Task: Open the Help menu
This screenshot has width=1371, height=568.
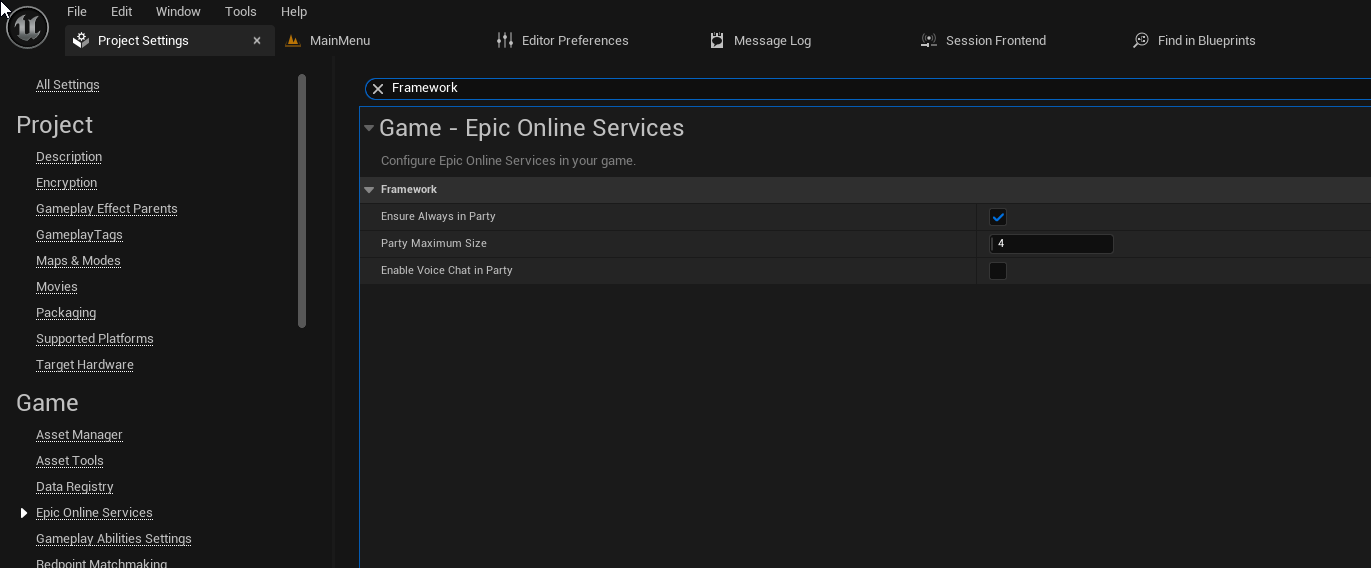Action: [x=294, y=12]
